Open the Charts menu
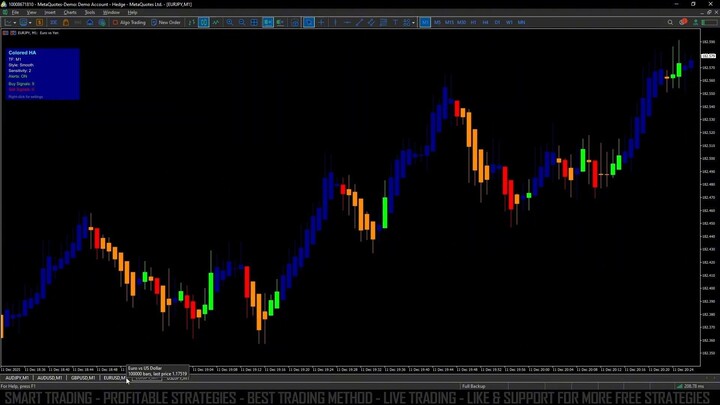 point(70,12)
